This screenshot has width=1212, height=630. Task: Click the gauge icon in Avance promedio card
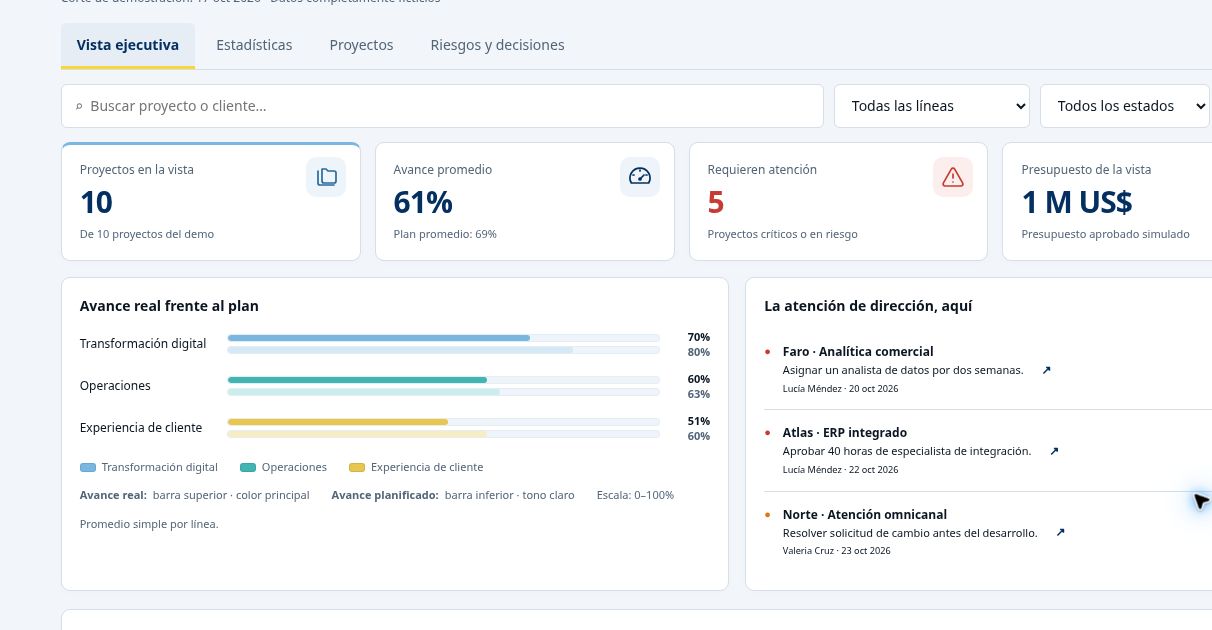pyautogui.click(x=640, y=177)
